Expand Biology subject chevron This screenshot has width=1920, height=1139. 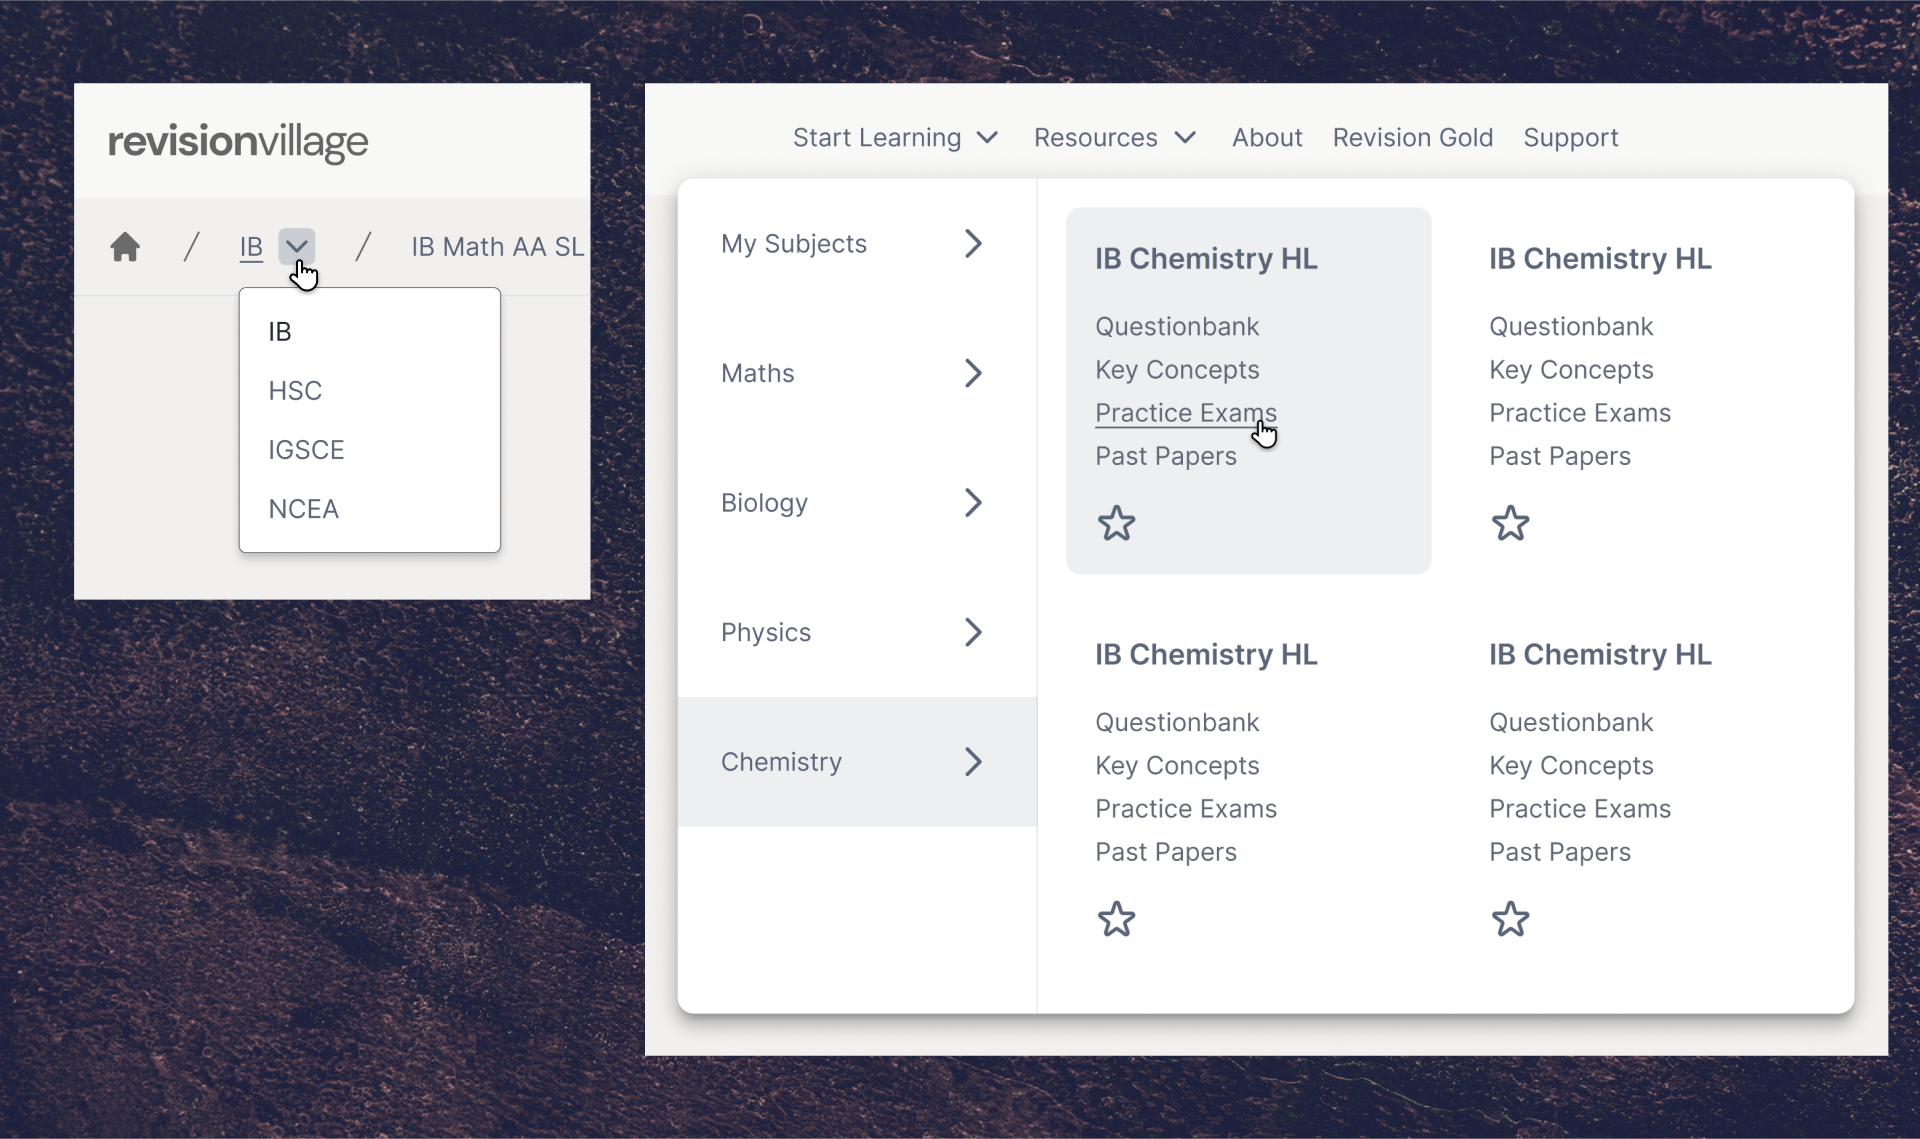[973, 502]
